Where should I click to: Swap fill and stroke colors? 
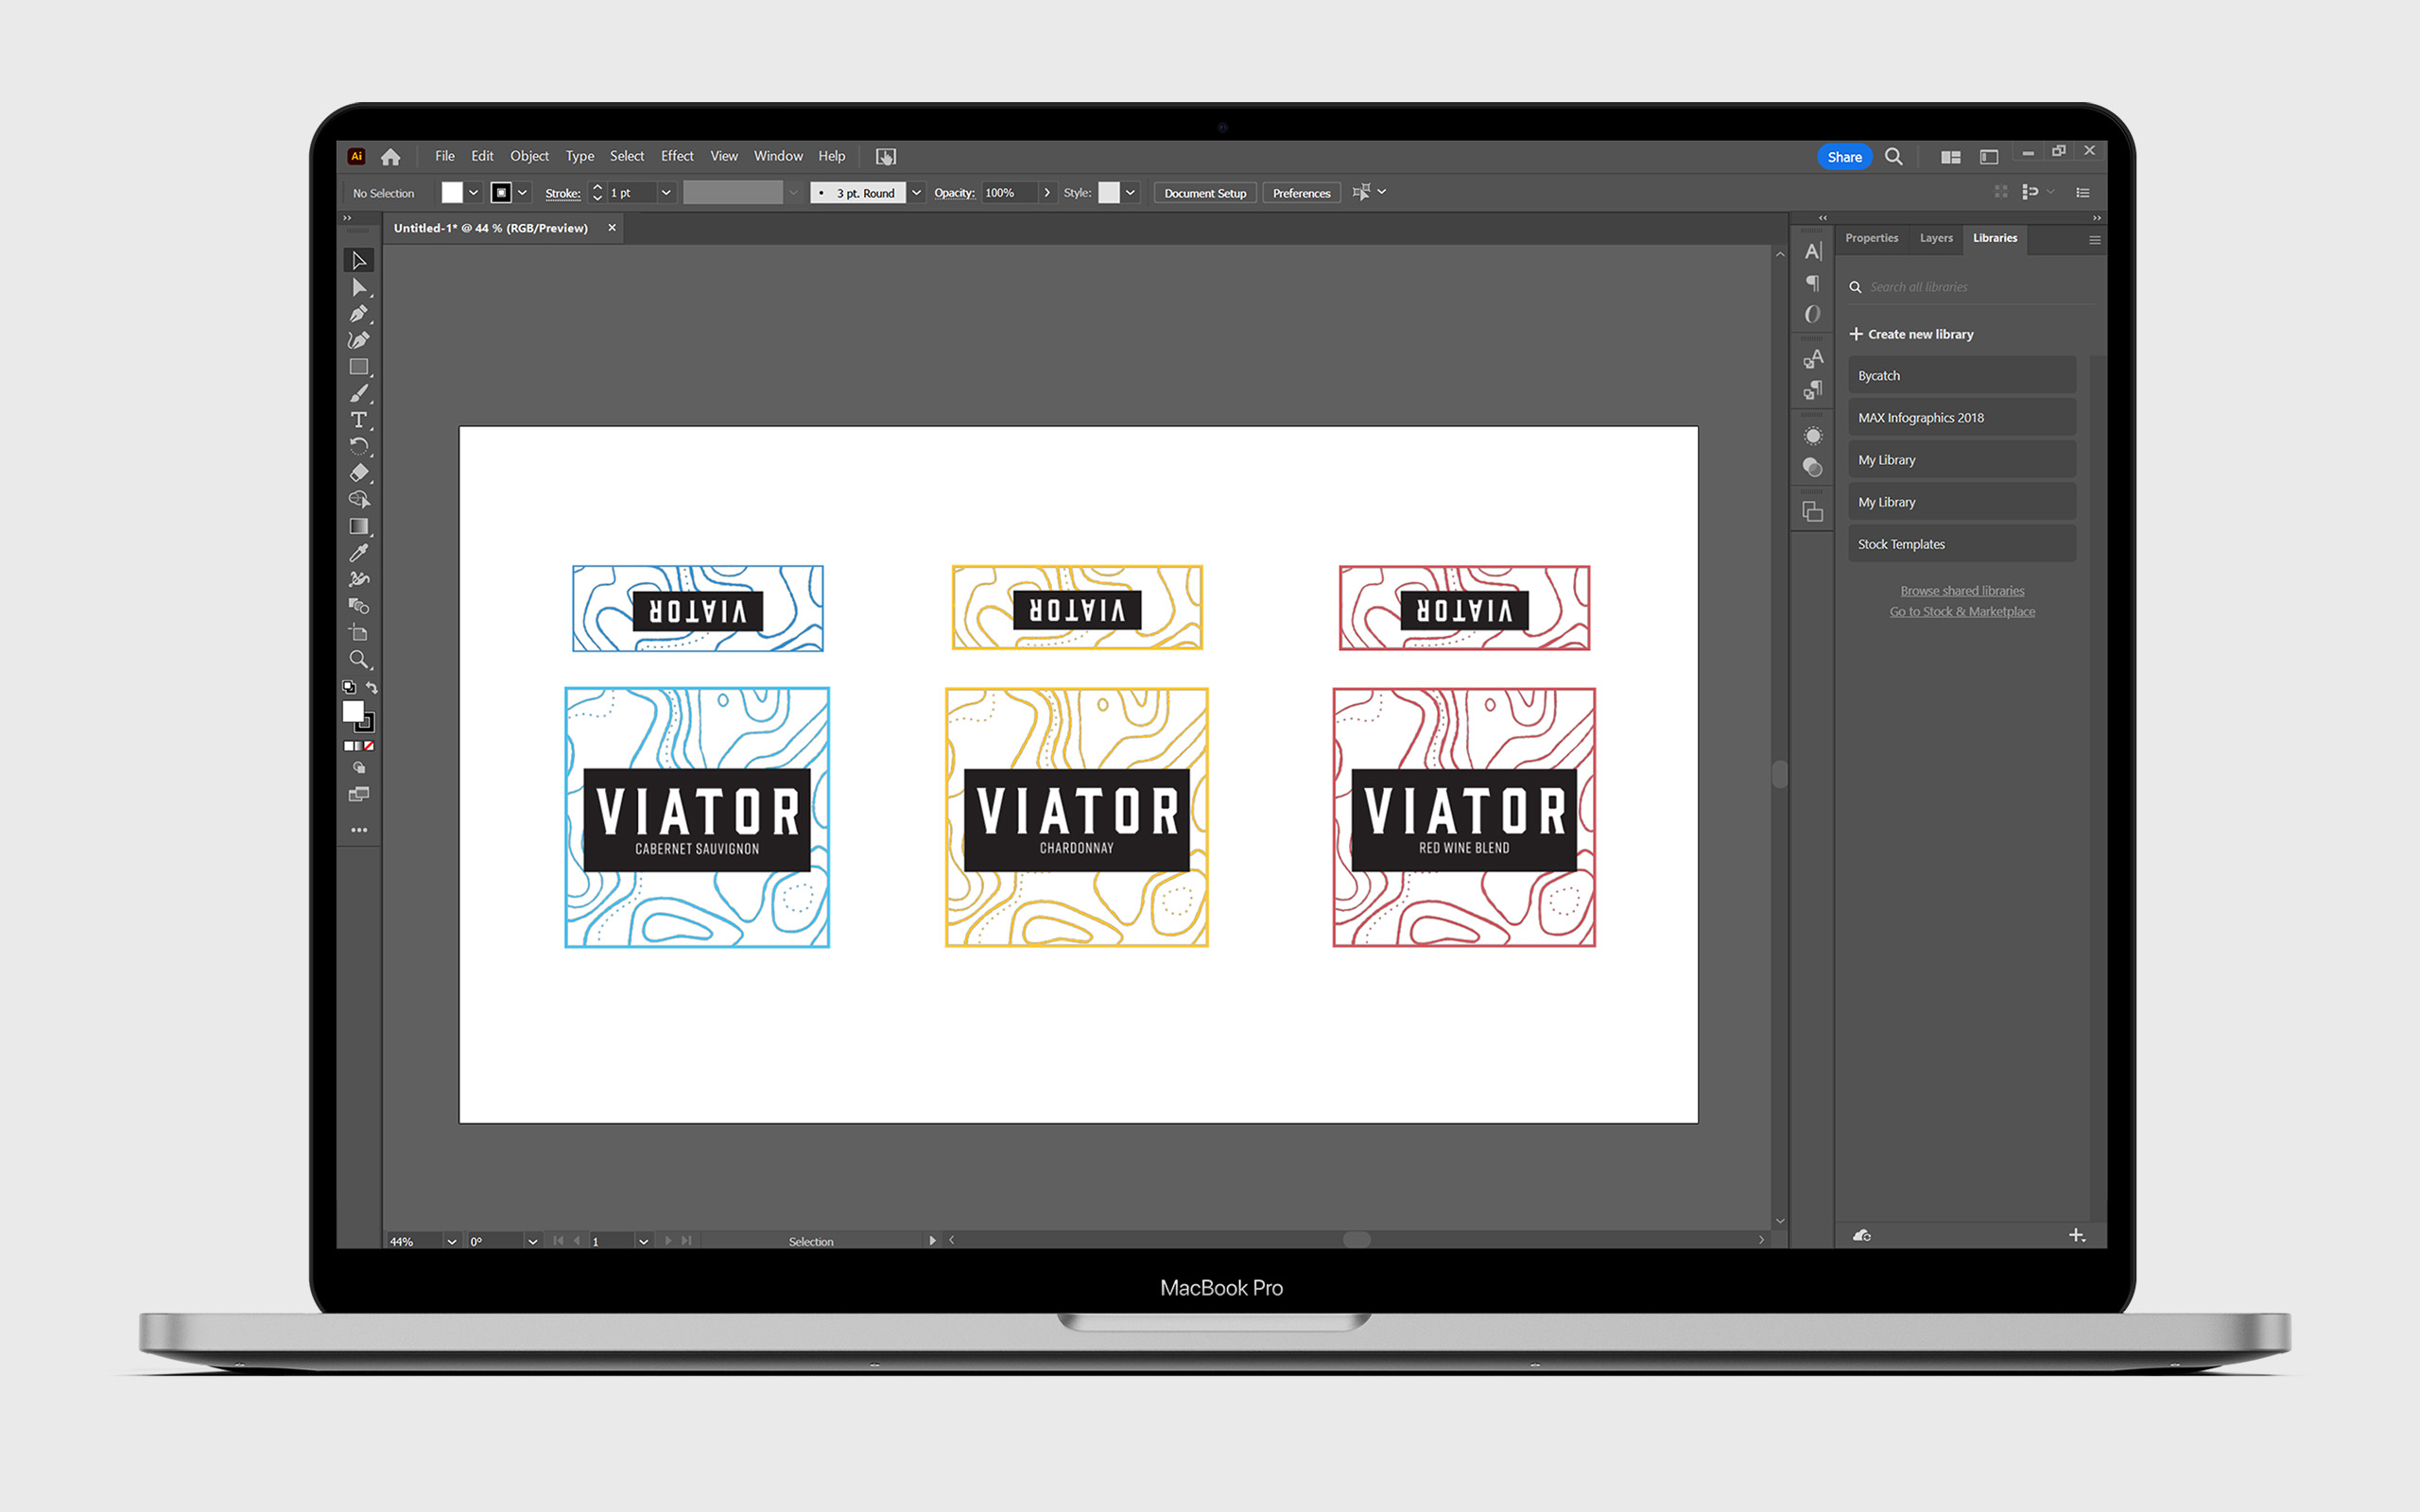[372, 687]
